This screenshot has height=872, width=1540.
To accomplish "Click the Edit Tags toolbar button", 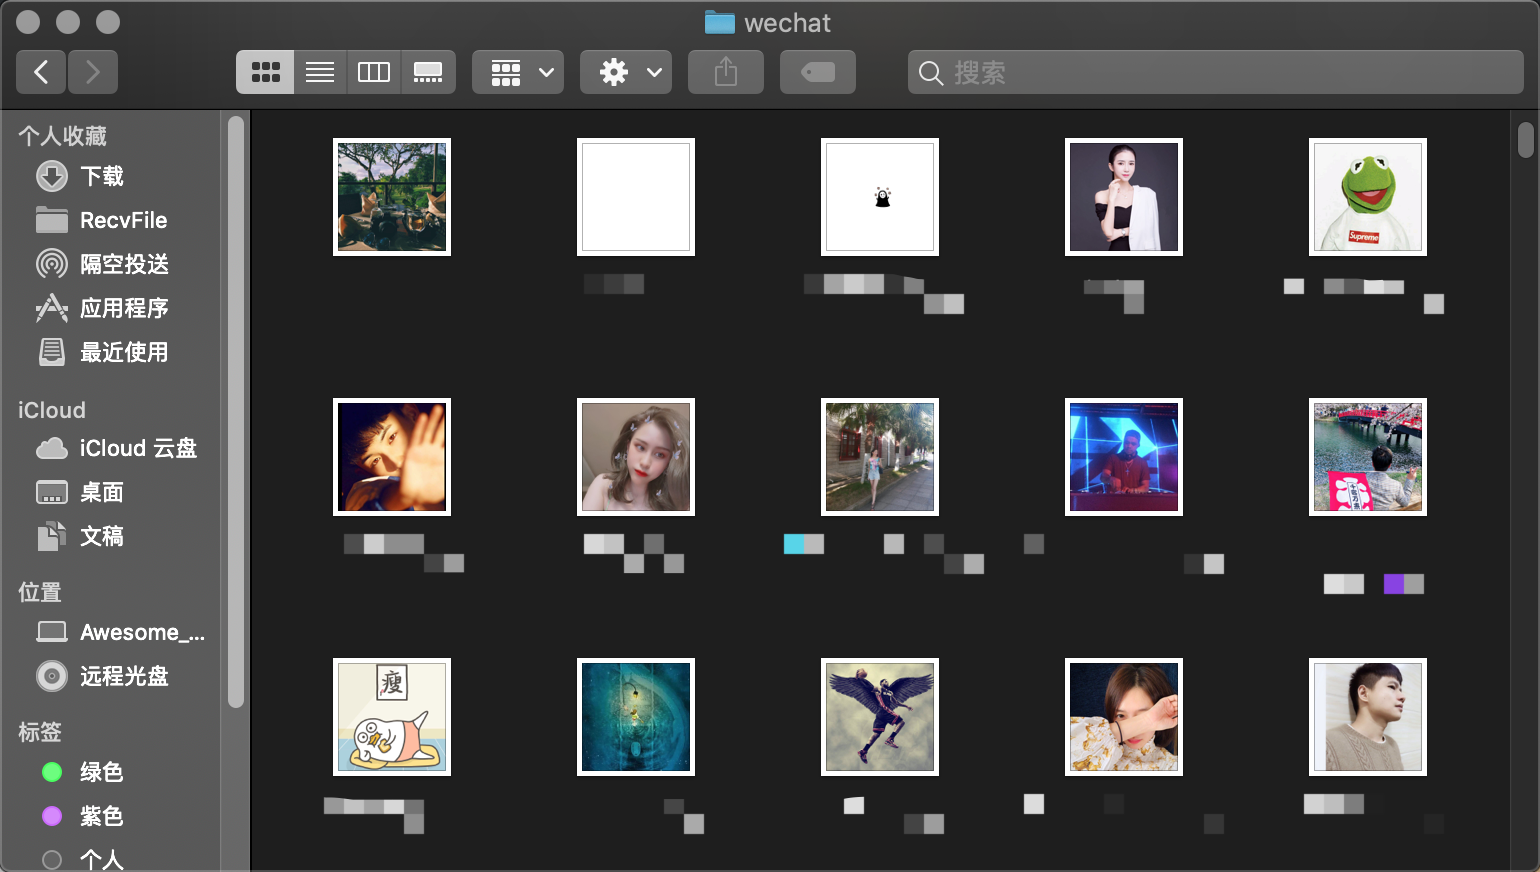I will 818,72.
